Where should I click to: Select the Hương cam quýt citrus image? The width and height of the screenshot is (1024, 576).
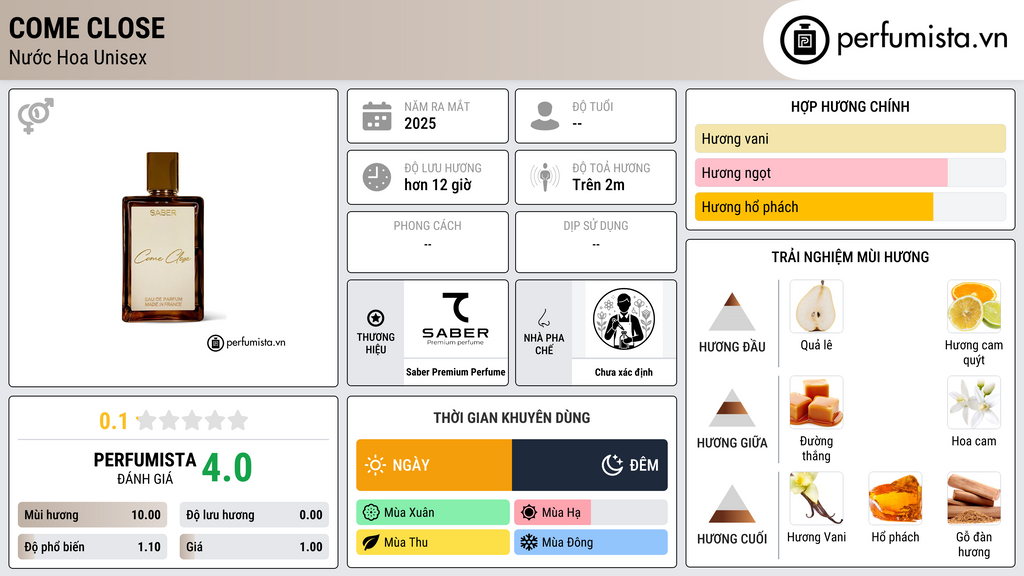(x=974, y=307)
